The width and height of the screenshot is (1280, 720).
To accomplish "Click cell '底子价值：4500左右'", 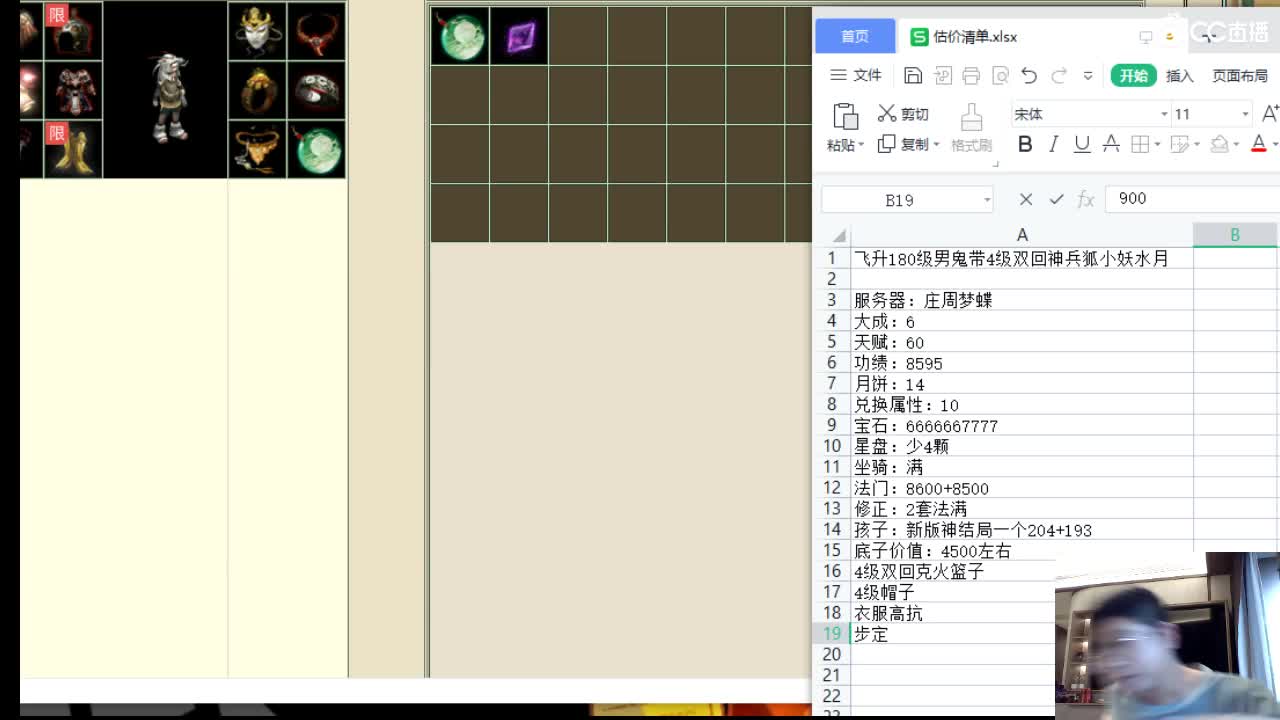I will (1022, 551).
